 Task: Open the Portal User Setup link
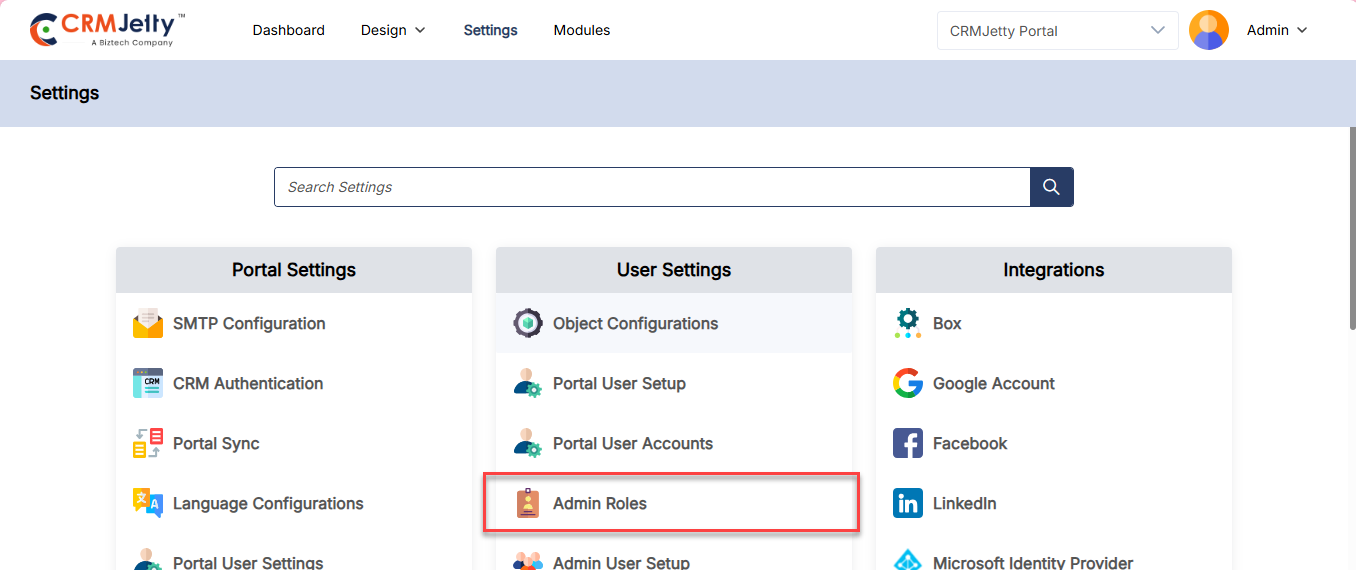click(x=619, y=383)
